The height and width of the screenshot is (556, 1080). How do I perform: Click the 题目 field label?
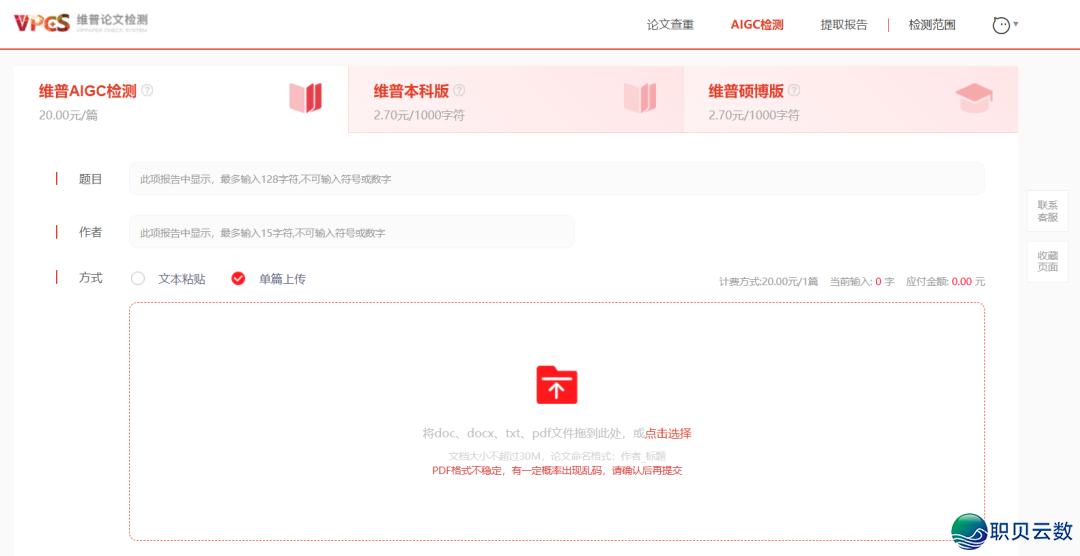[x=90, y=179]
